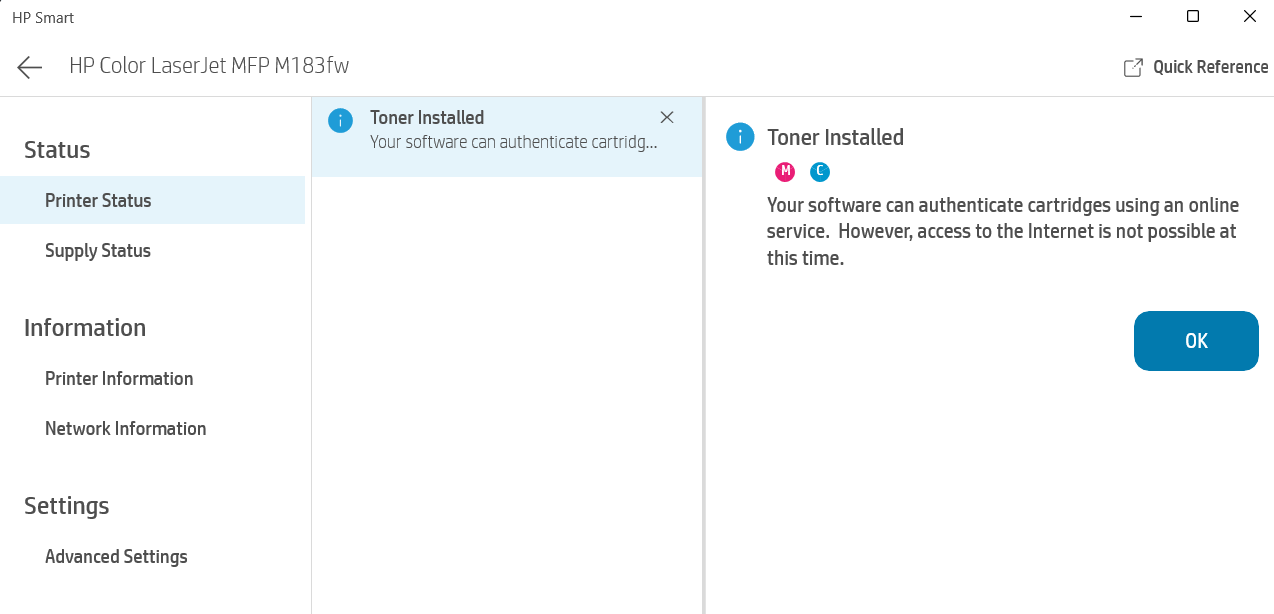The image size is (1274, 614).
Task: Click the Settings section header
Action: pos(66,505)
